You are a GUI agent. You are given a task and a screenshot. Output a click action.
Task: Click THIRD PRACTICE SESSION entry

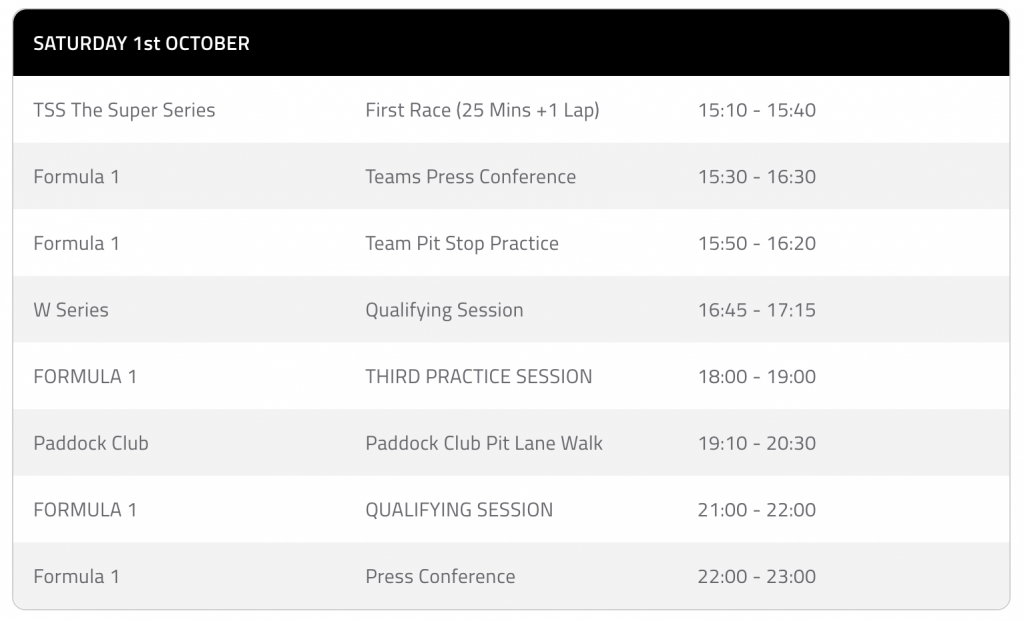click(x=479, y=376)
